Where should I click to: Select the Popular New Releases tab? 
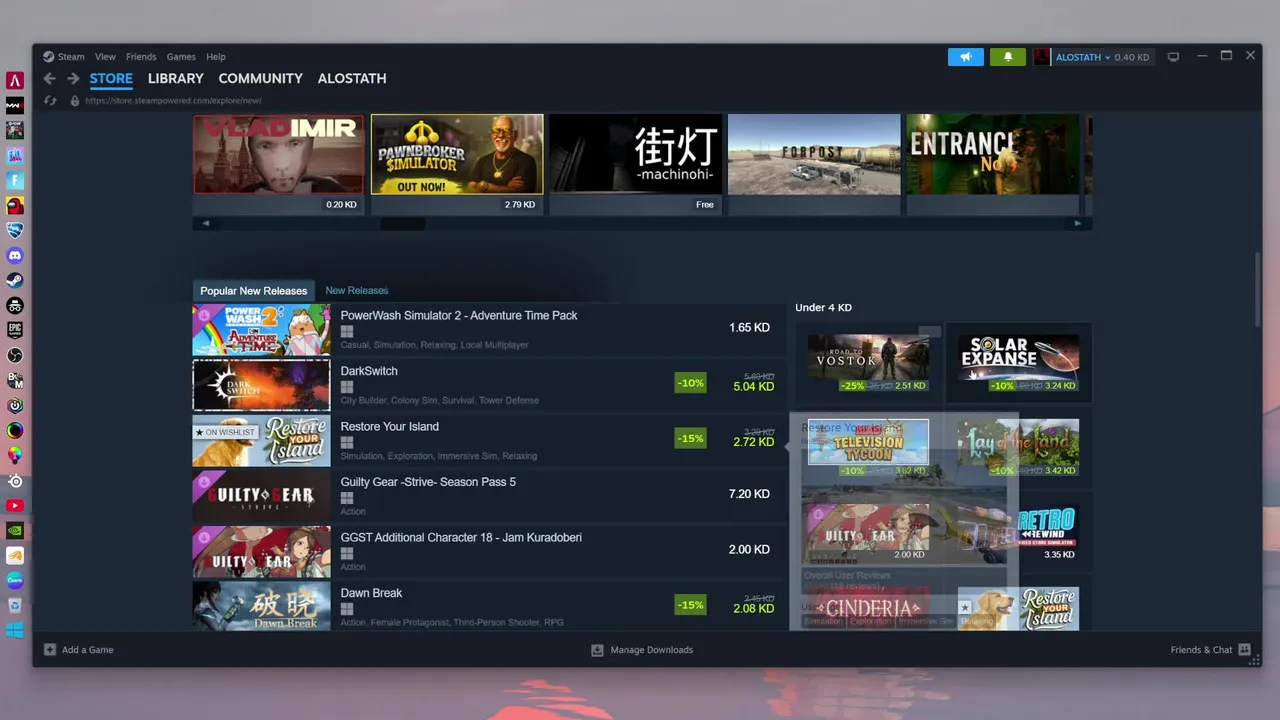(254, 291)
